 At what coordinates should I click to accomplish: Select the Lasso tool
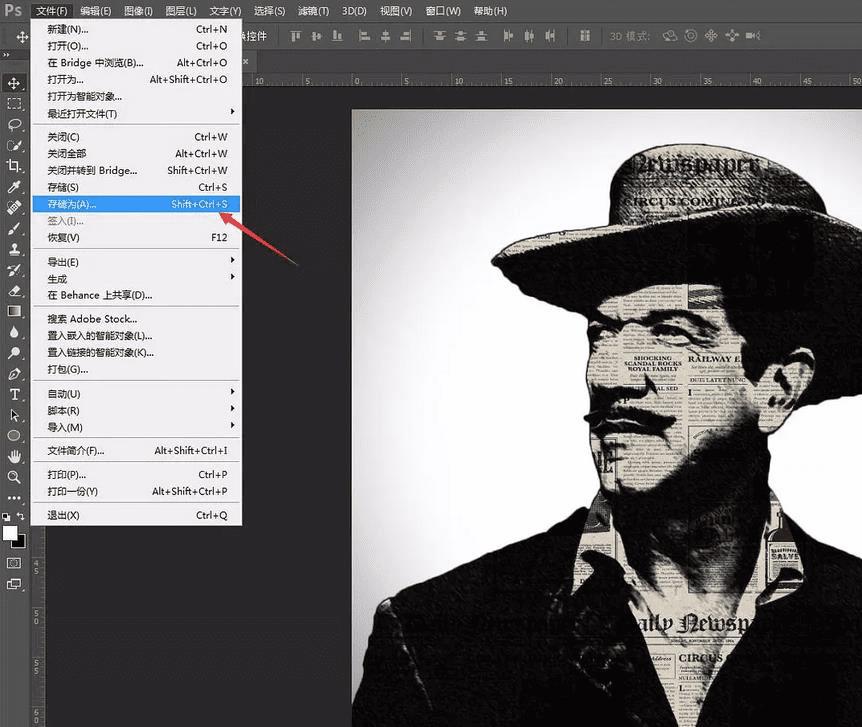(x=14, y=124)
